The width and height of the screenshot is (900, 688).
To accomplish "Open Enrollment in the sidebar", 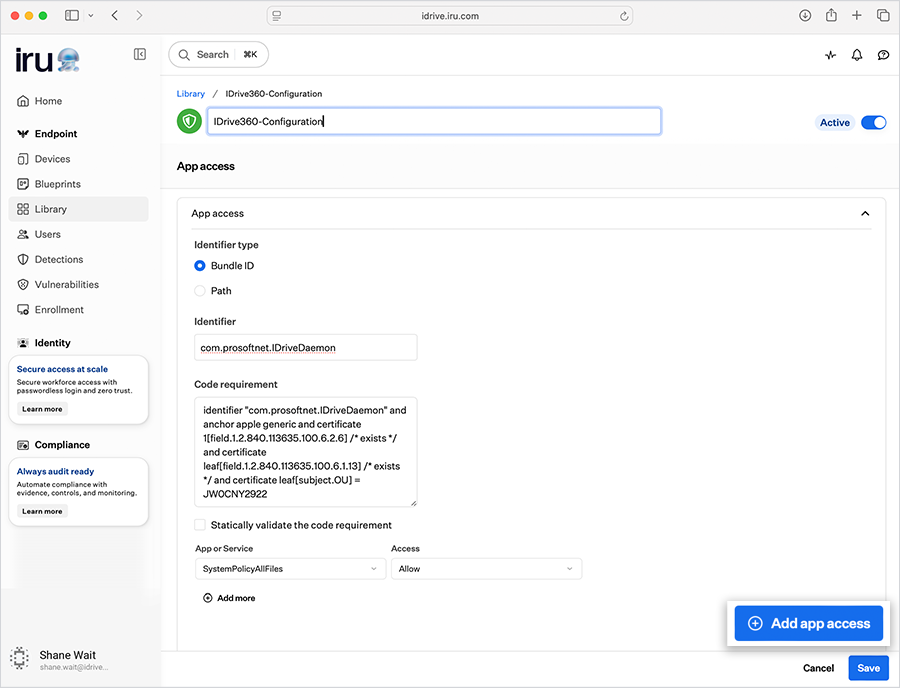I will [x=79, y=310].
